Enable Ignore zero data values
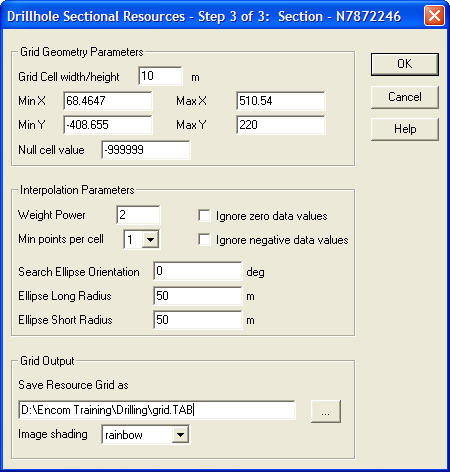 (x=204, y=216)
